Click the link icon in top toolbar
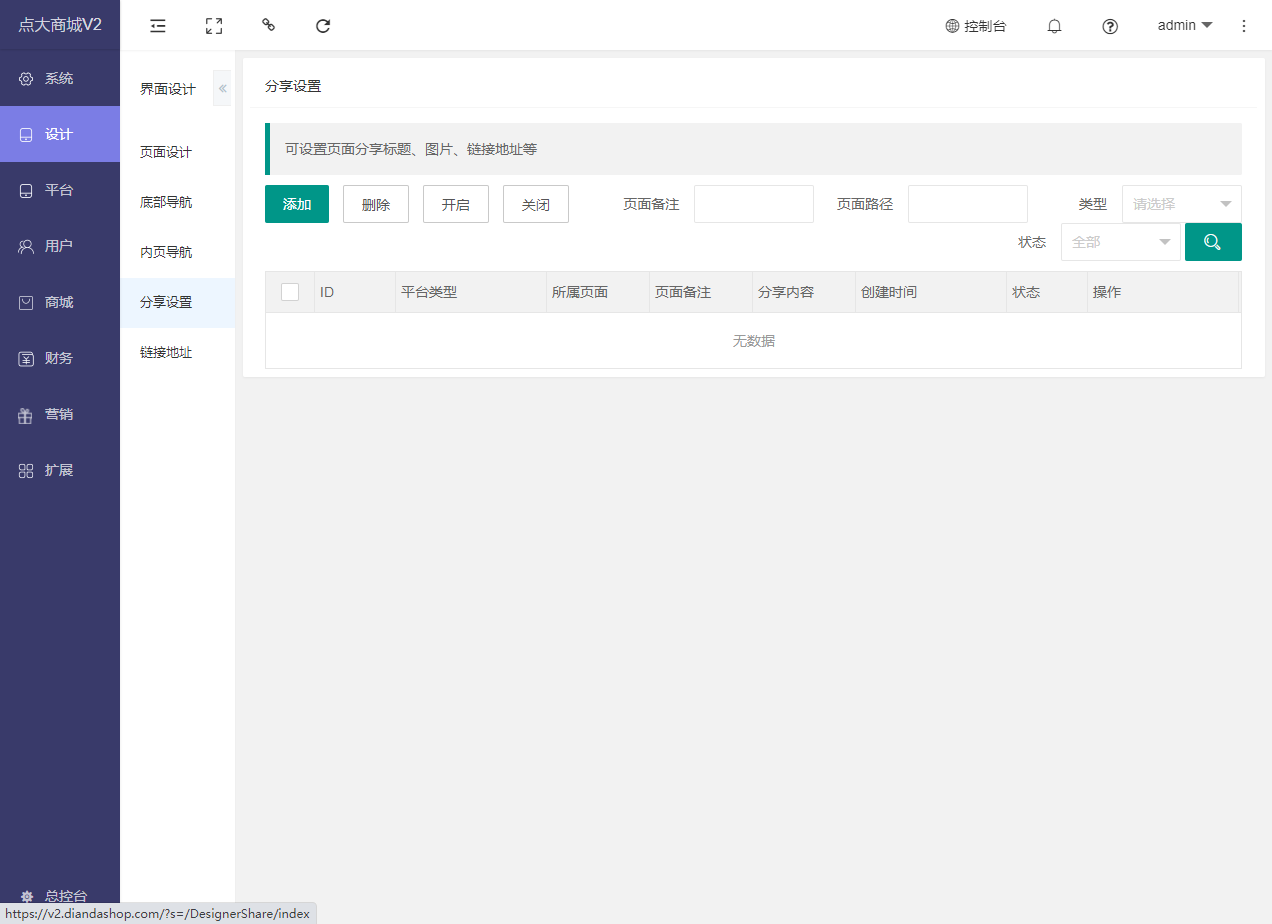The width and height of the screenshot is (1272, 924). 268,25
